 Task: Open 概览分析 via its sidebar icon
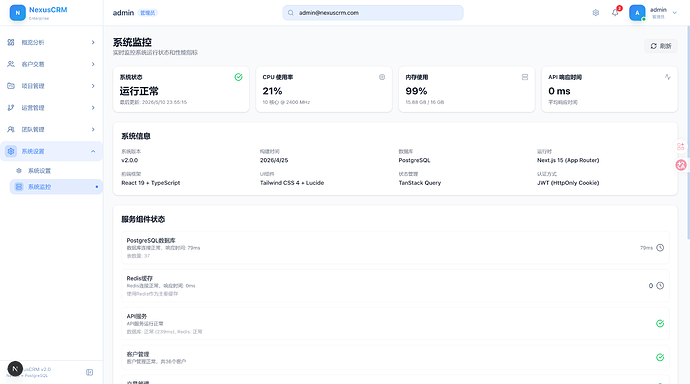click(11, 42)
